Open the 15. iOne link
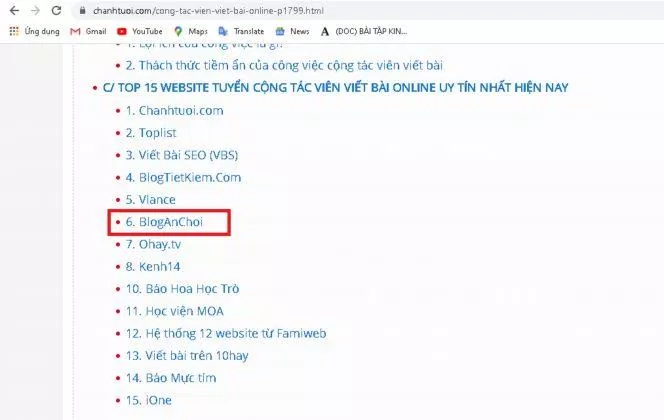This screenshot has width=664, height=420. (149, 400)
